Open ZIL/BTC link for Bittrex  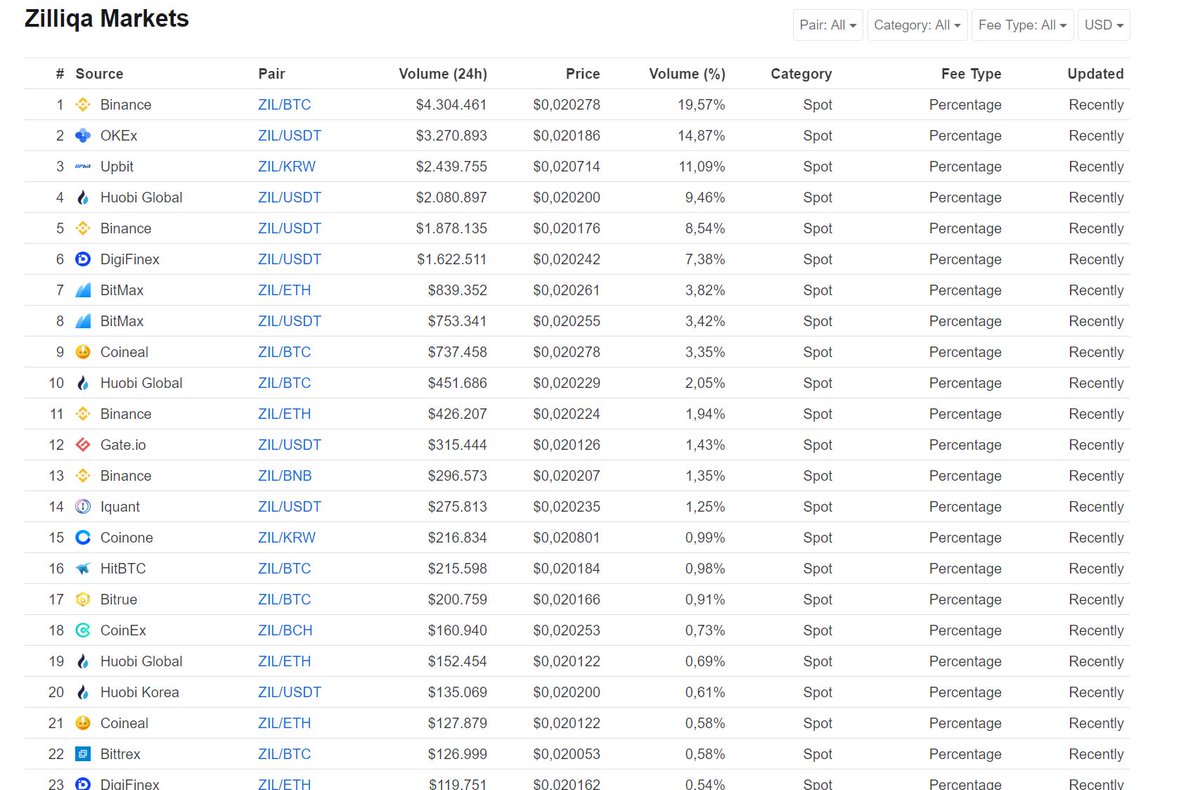[x=284, y=756]
